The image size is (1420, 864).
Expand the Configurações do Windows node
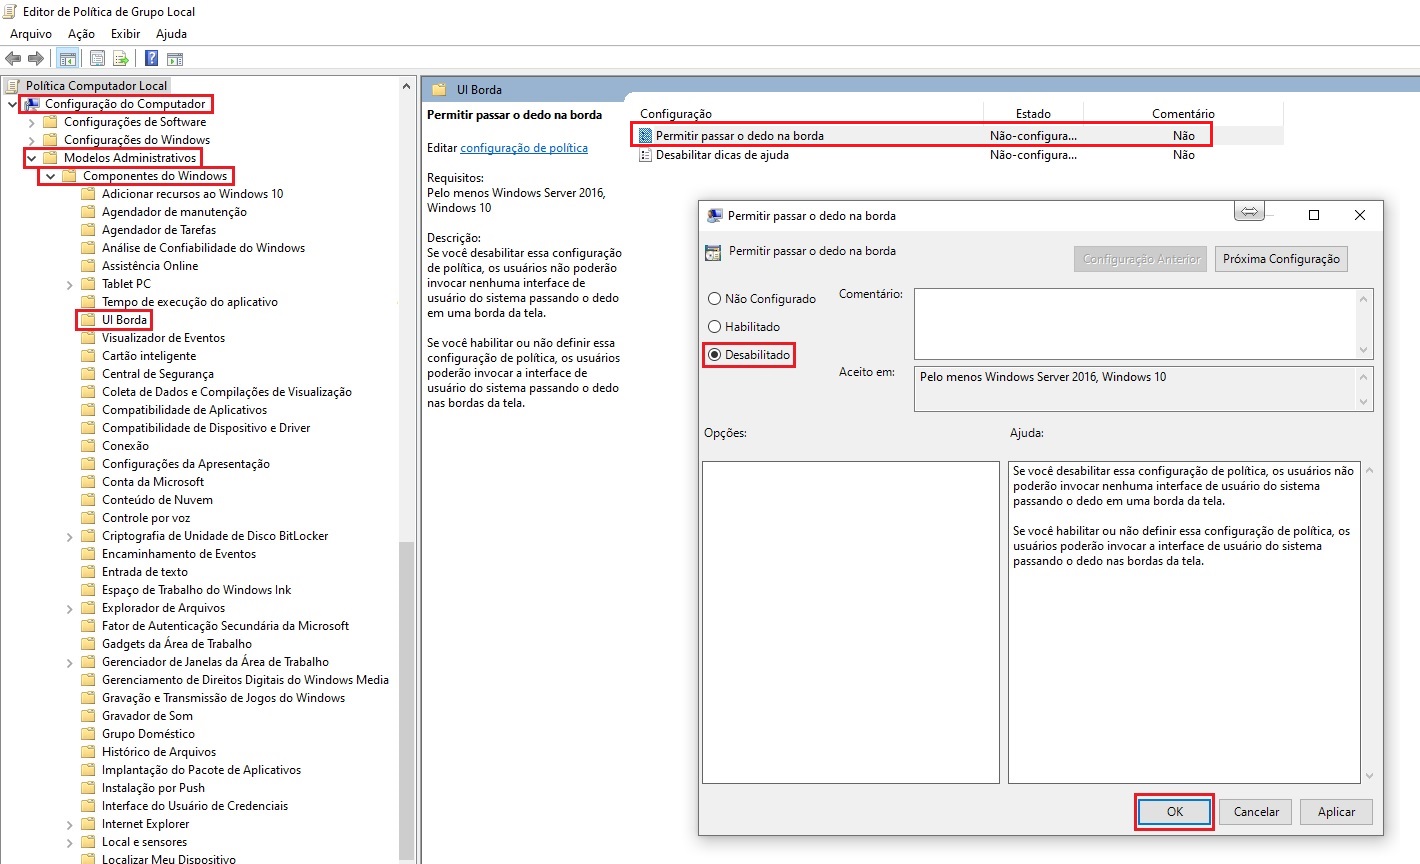[x=31, y=140]
